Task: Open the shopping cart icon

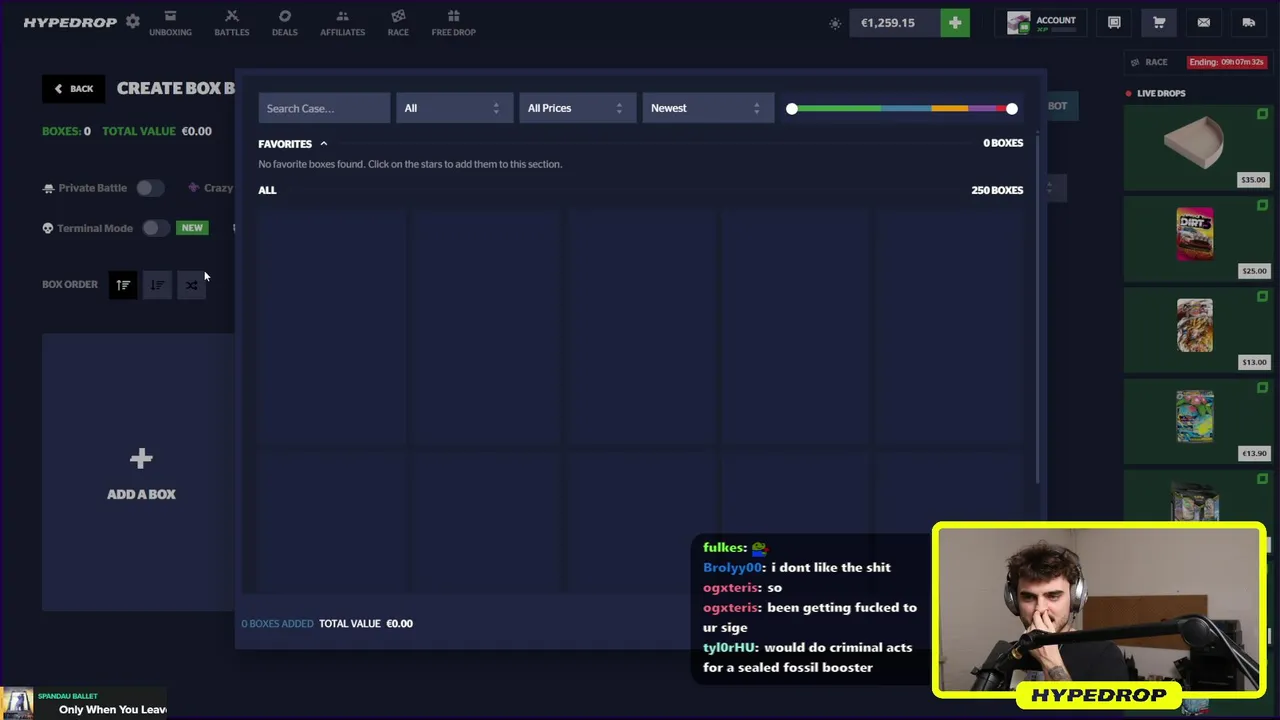Action: point(1159,22)
